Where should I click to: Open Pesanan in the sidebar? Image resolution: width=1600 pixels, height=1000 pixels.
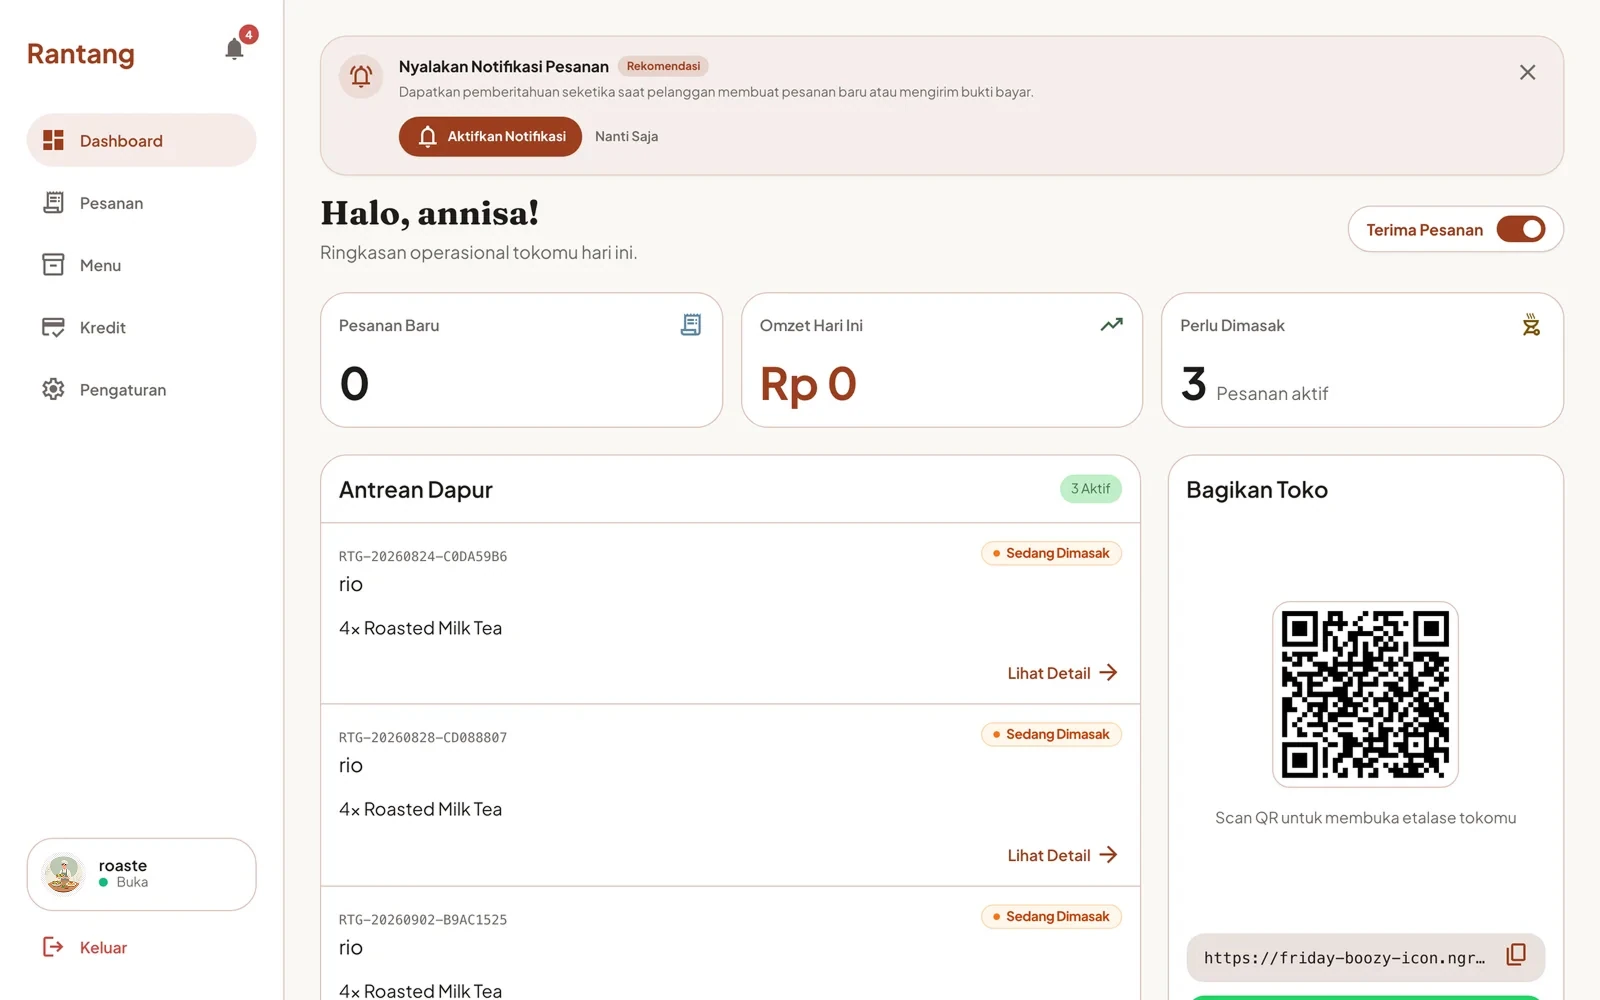pos(141,203)
